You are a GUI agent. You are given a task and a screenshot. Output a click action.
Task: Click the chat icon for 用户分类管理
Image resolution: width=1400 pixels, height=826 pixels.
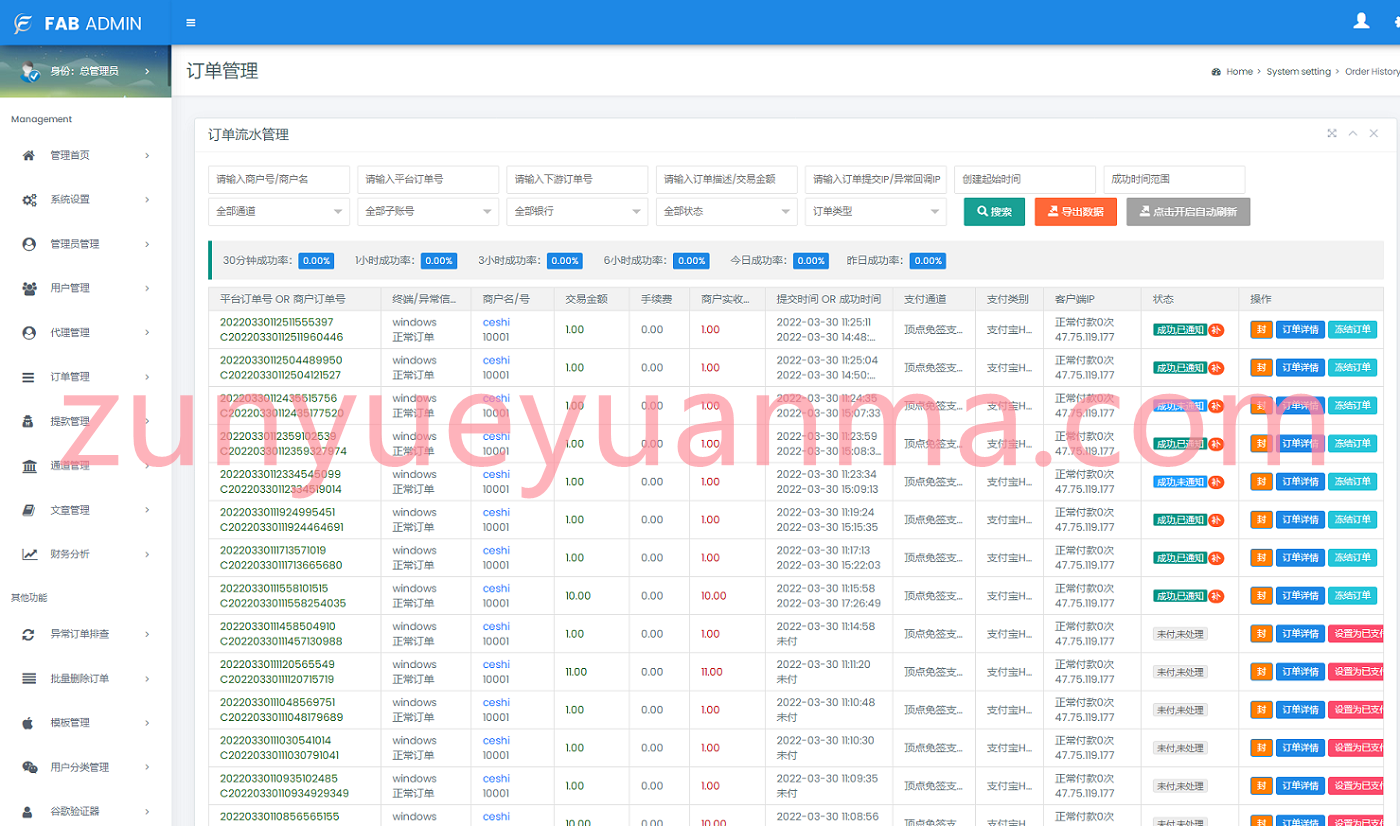(x=29, y=767)
